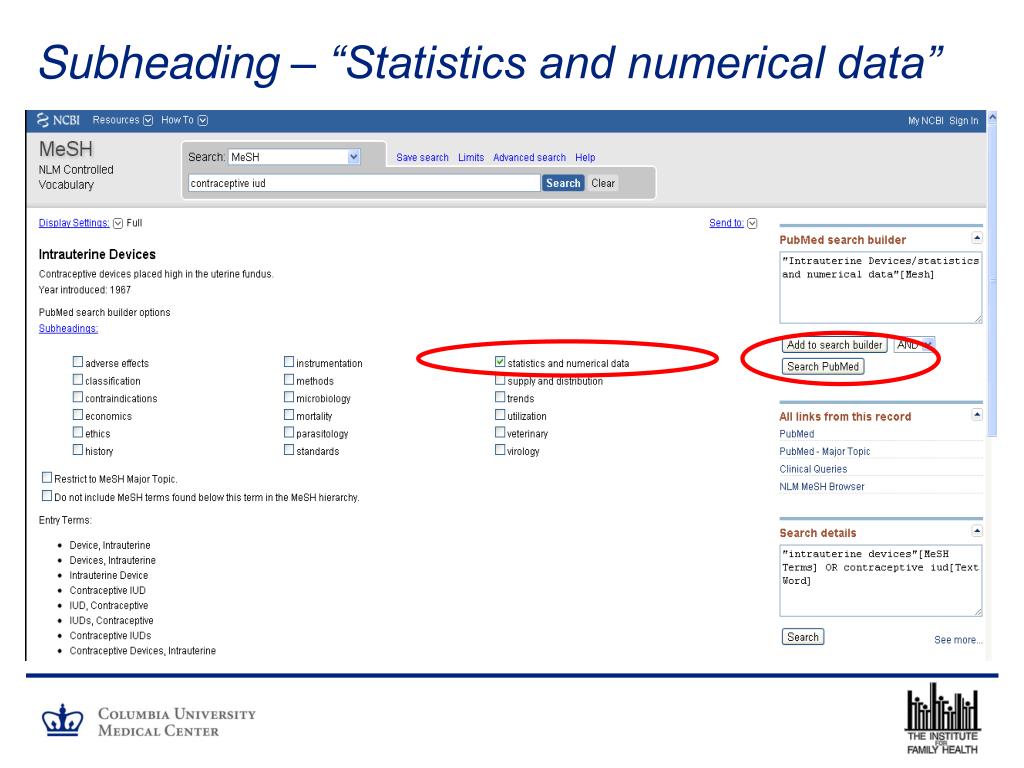
Task: Enable Restrict to MeSH Major Topic
Action: tap(47, 478)
